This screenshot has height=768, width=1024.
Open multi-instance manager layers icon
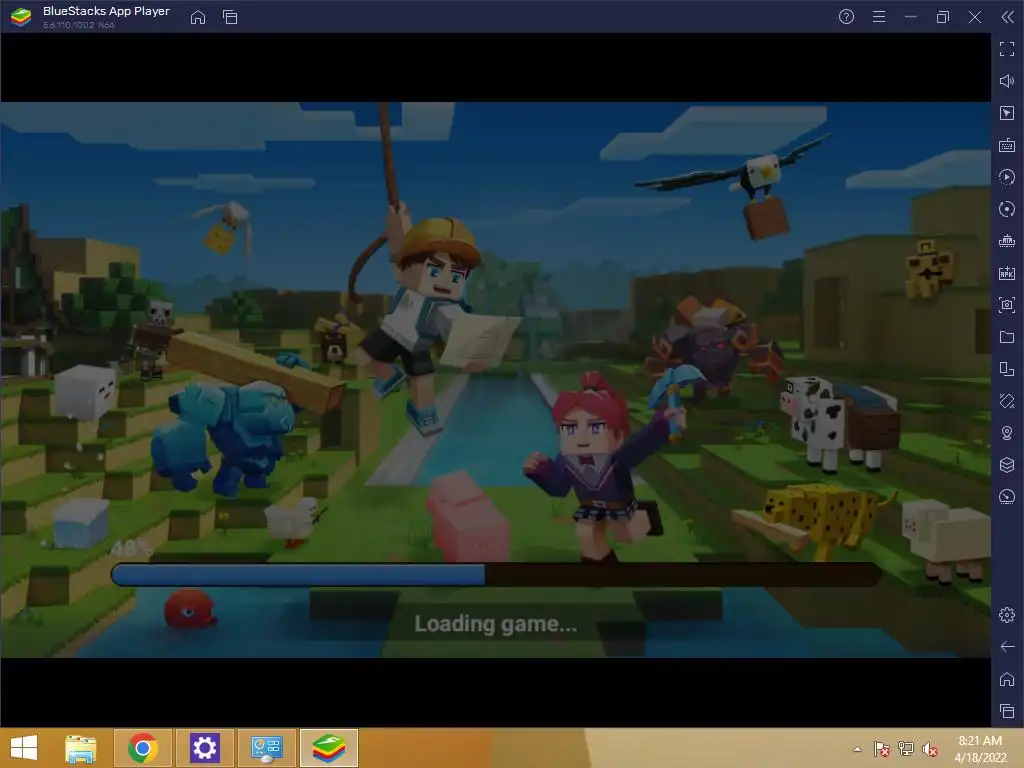1007,465
